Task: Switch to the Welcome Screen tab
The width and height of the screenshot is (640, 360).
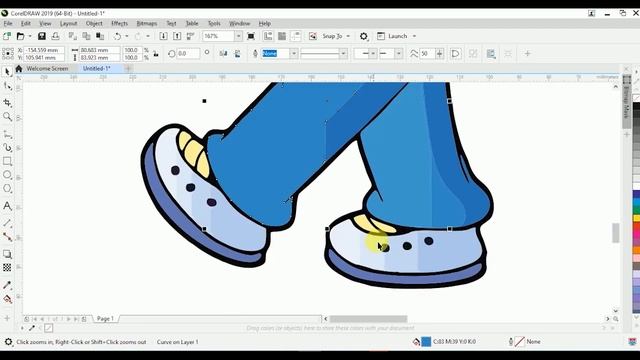Action: pos(47,69)
